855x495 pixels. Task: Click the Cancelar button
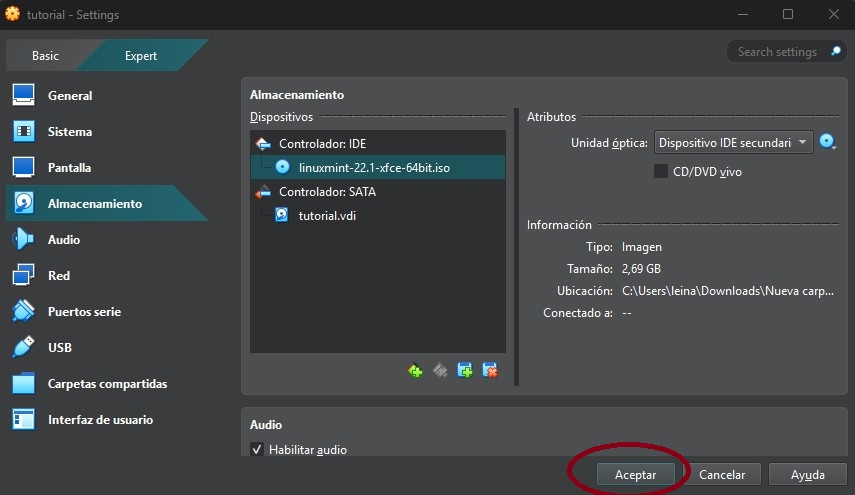(722, 474)
